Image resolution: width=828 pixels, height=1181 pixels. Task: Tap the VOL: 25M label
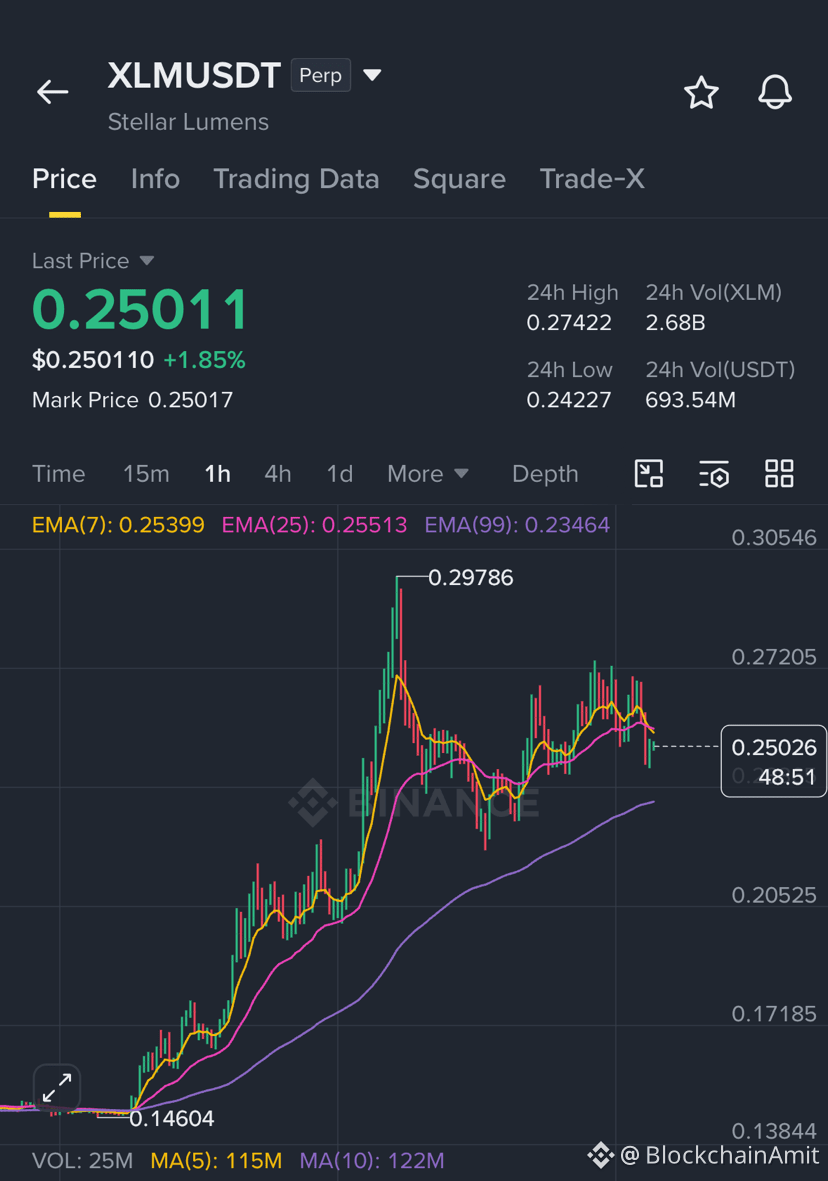point(82,1161)
